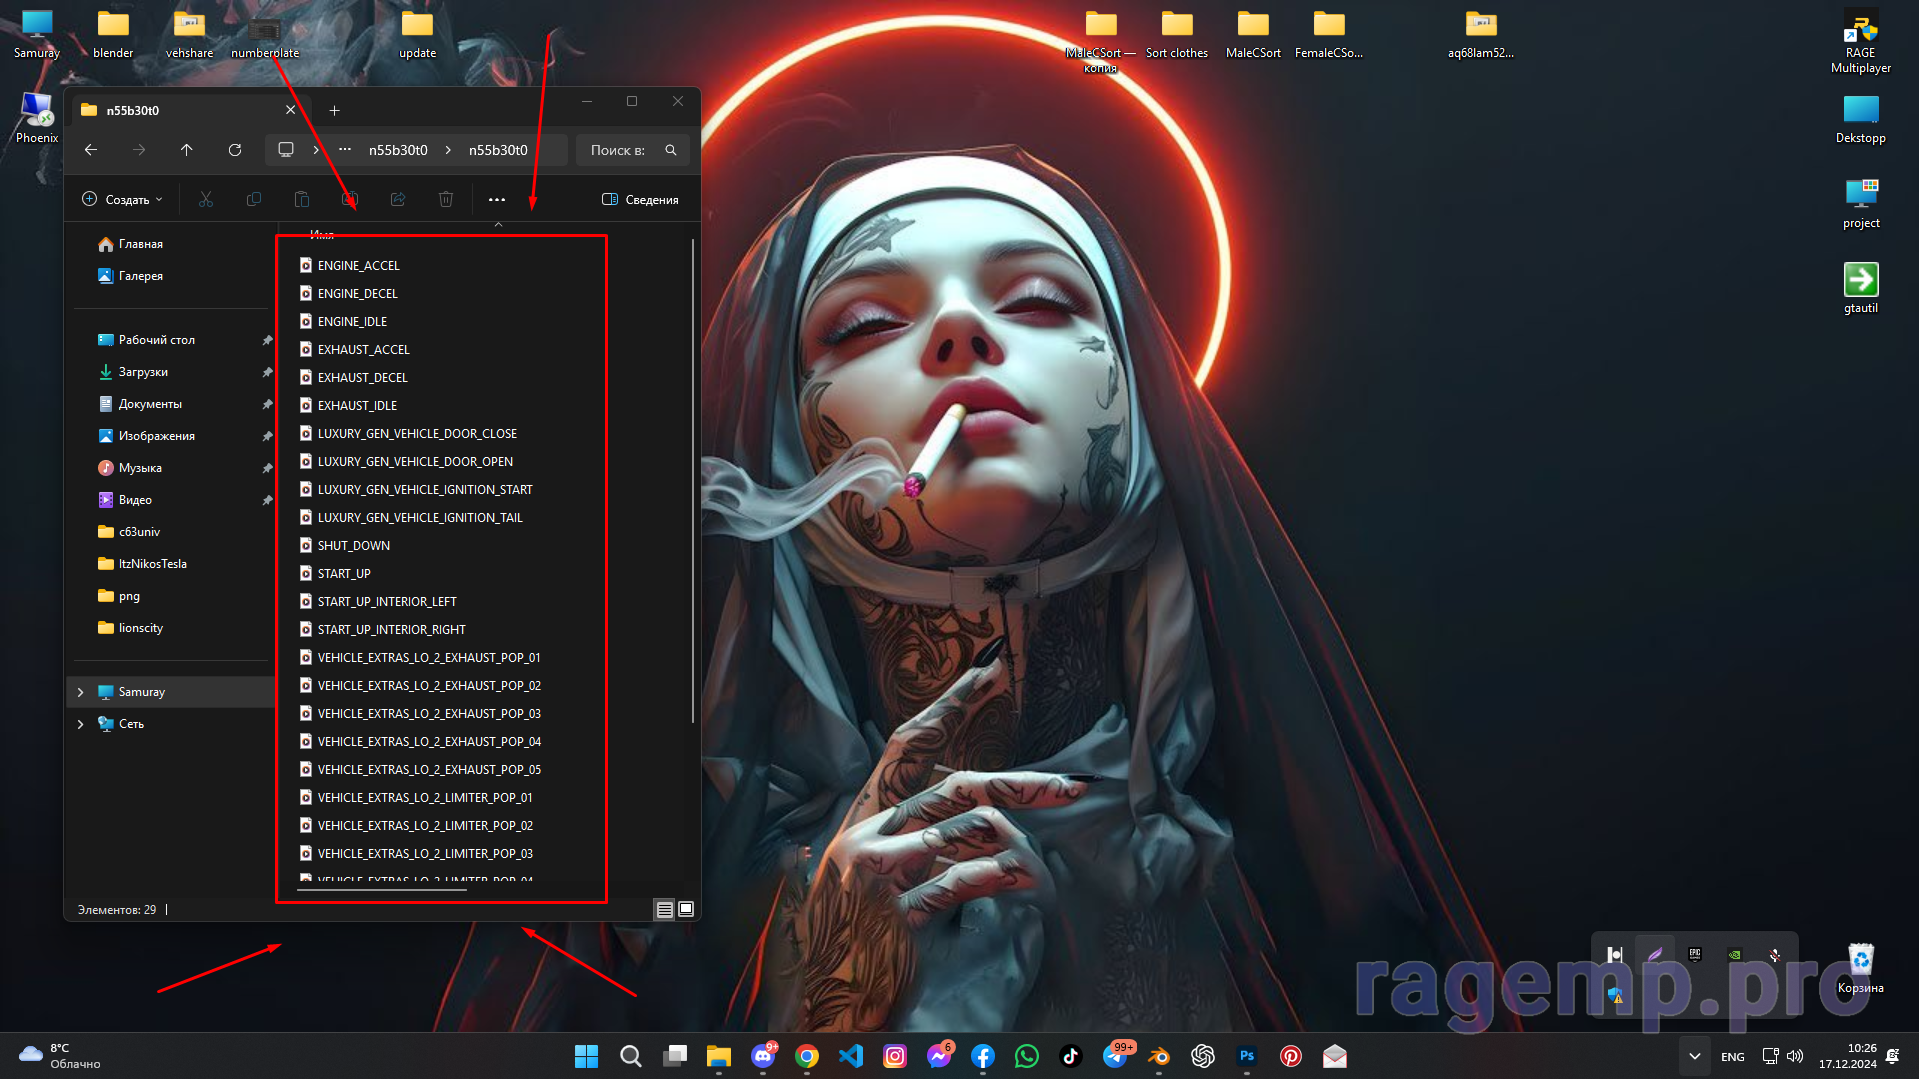This screenshot has height=1079, width=1919.
Task: Open Photoshop from the taskbar
Action: pyautogui.click(x=1246, y=1056)
